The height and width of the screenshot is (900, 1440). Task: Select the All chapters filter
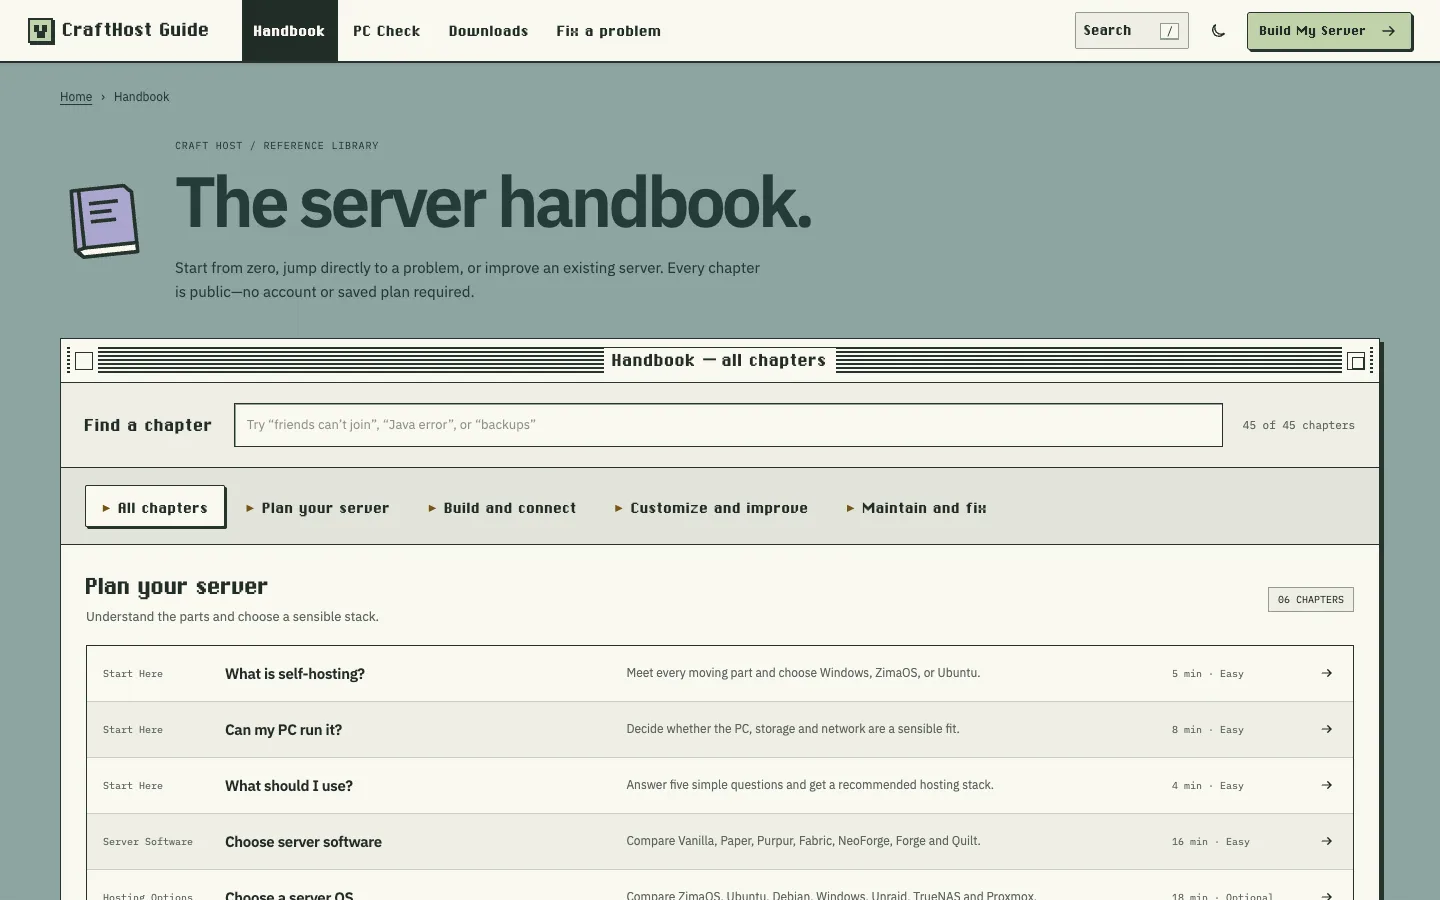[x=155, y=507]
